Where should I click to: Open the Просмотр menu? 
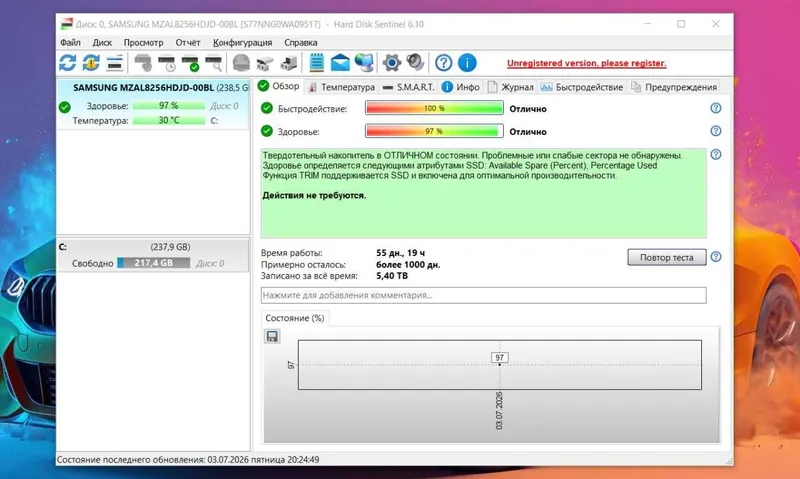143,42
